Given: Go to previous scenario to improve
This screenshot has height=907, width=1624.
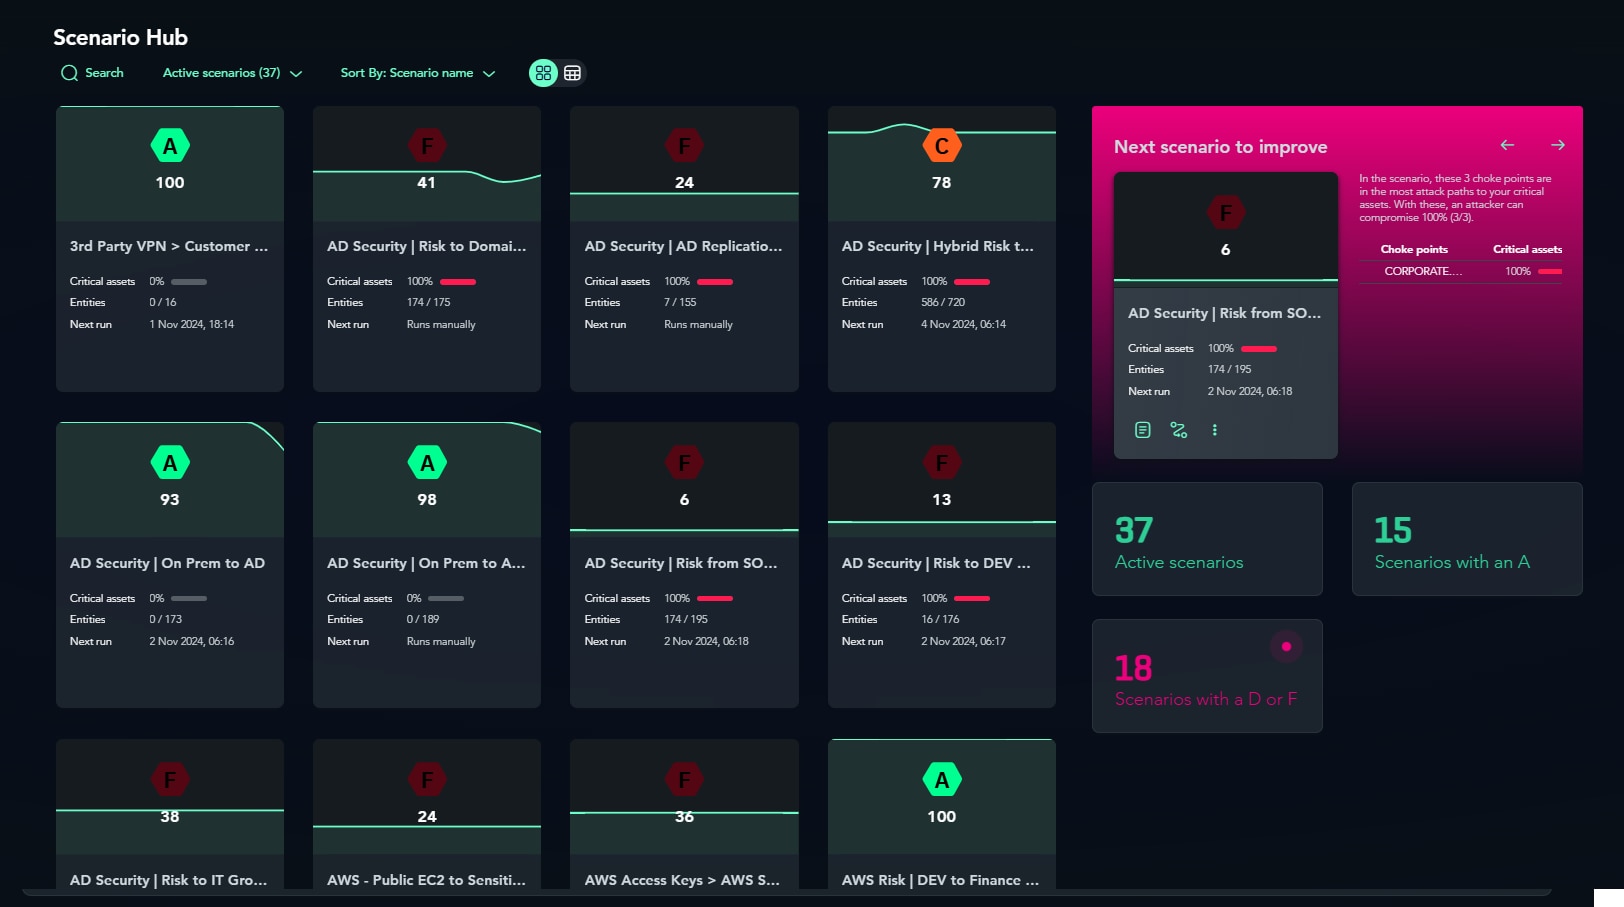Looking at the screenshot, I should coord(1507,145).
